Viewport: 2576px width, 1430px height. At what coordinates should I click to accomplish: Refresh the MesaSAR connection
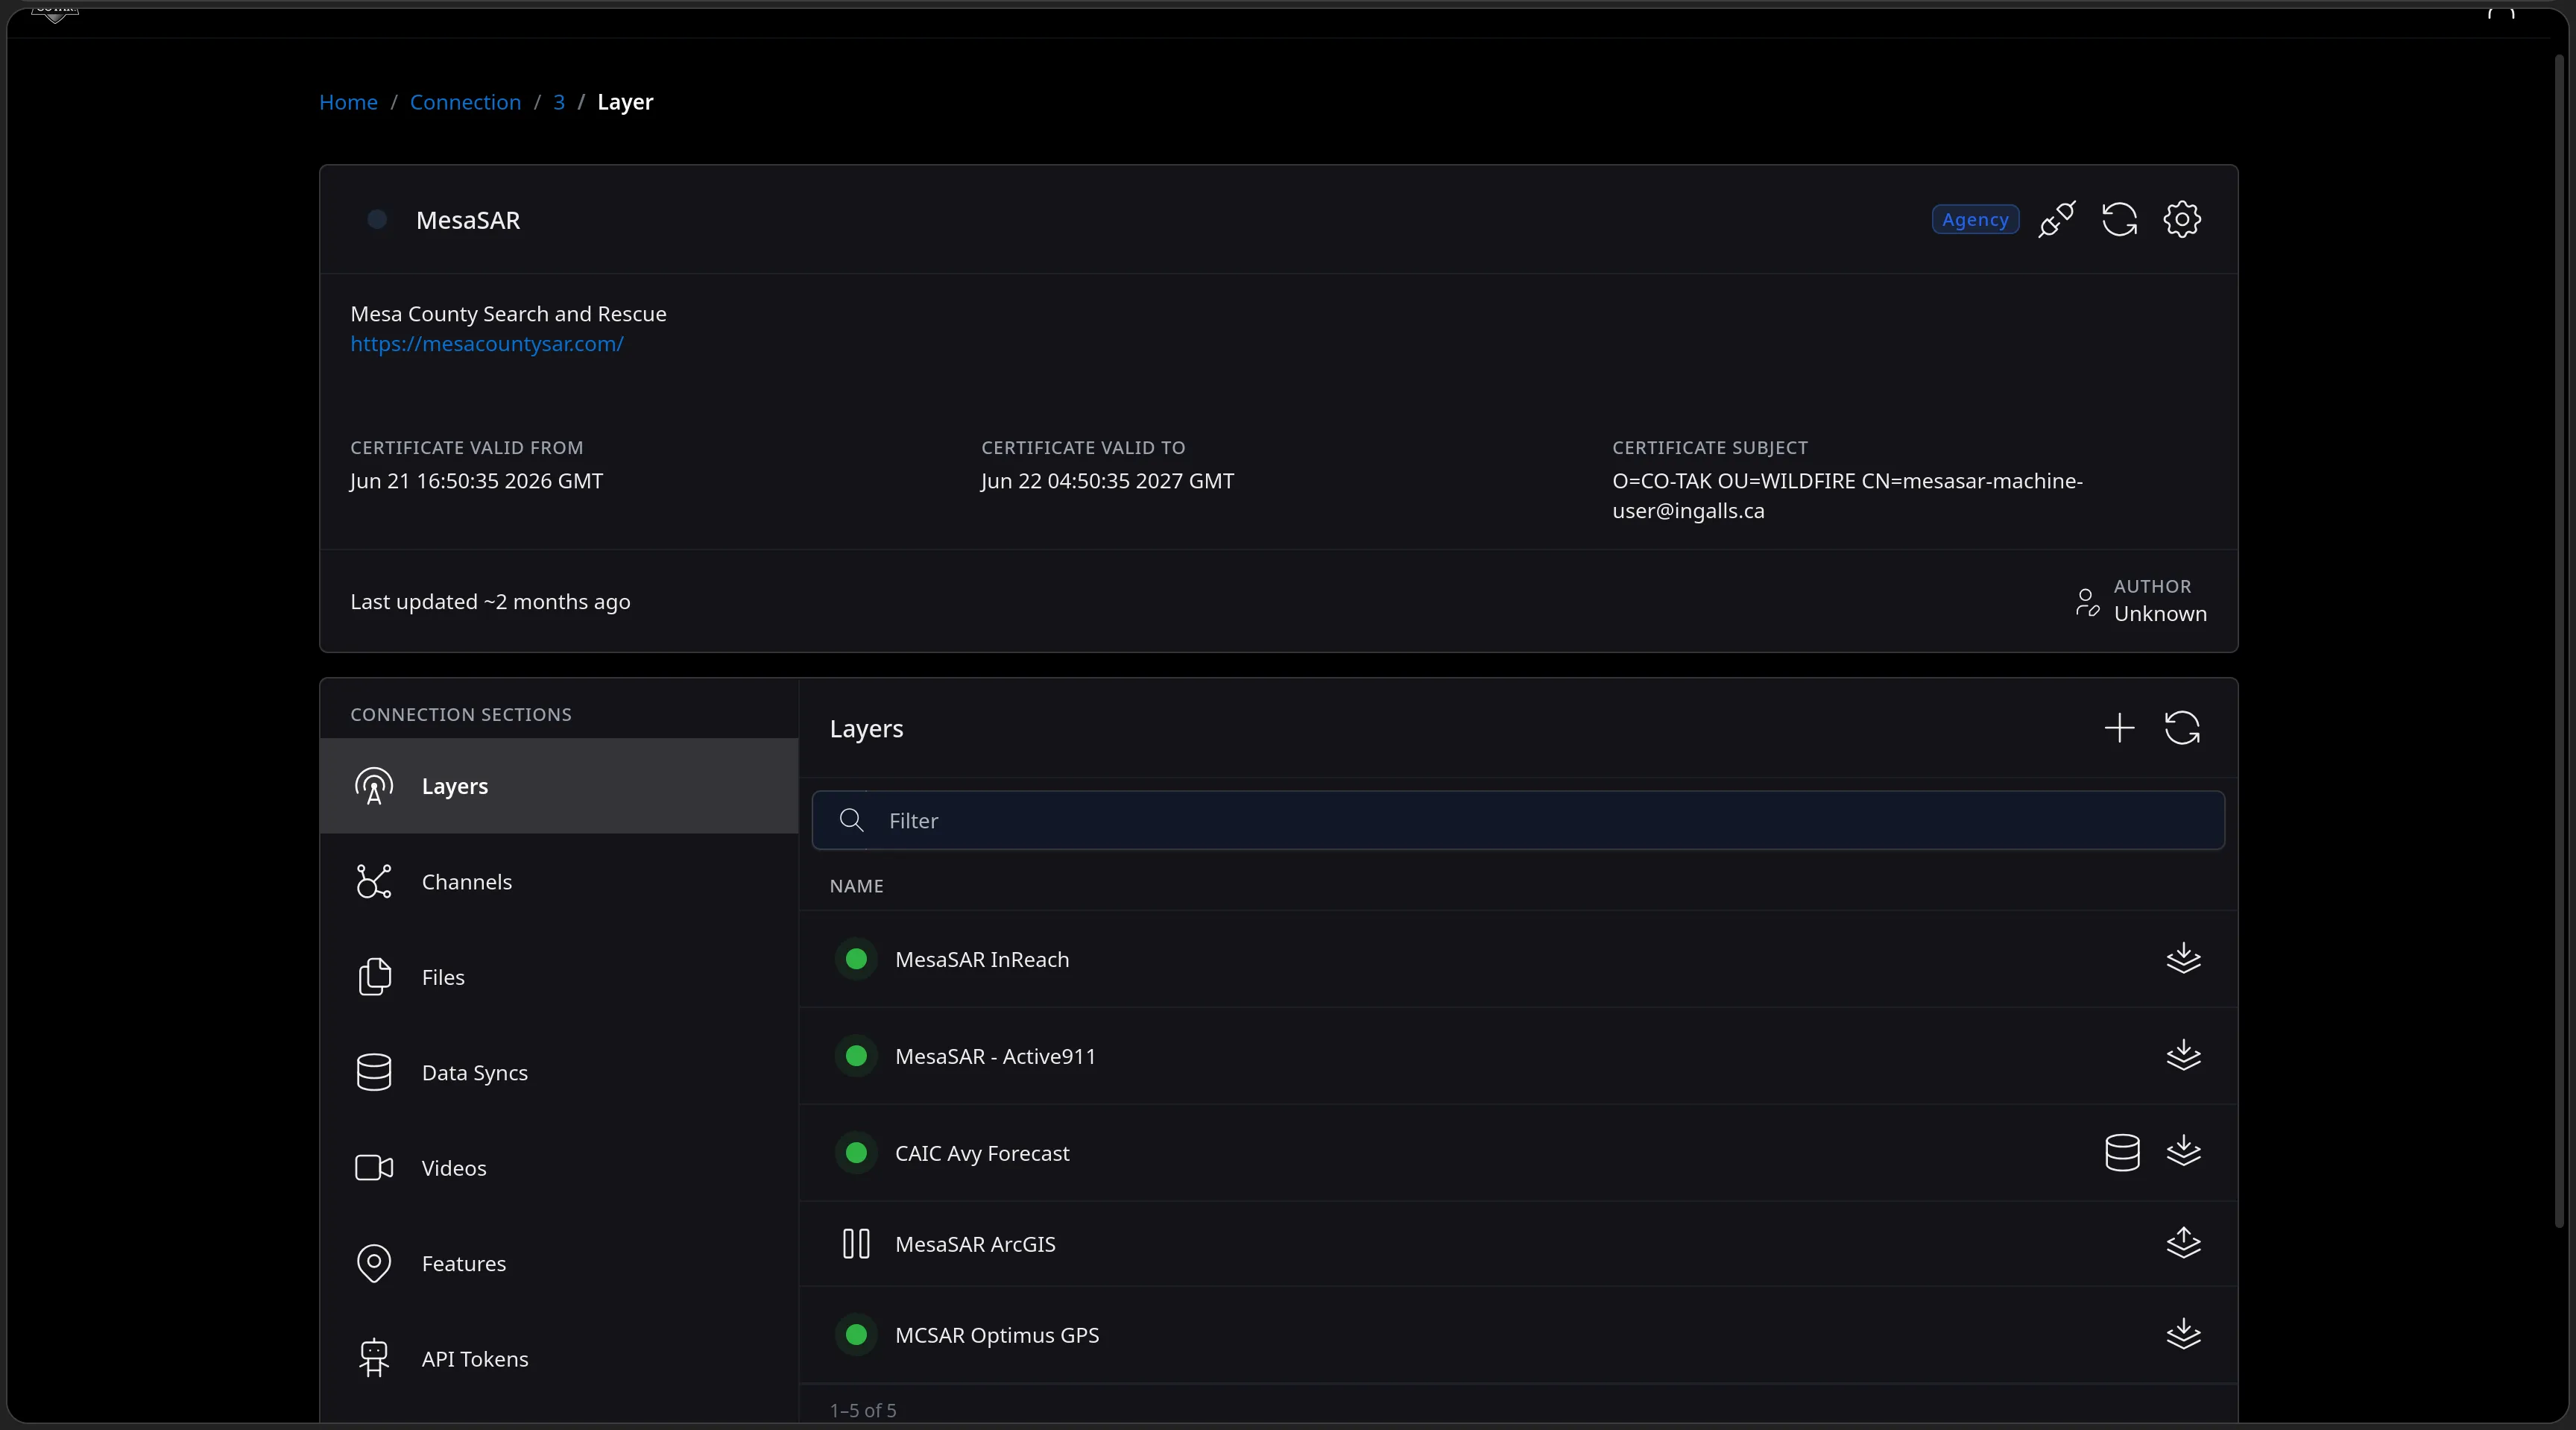[2119, 219]
